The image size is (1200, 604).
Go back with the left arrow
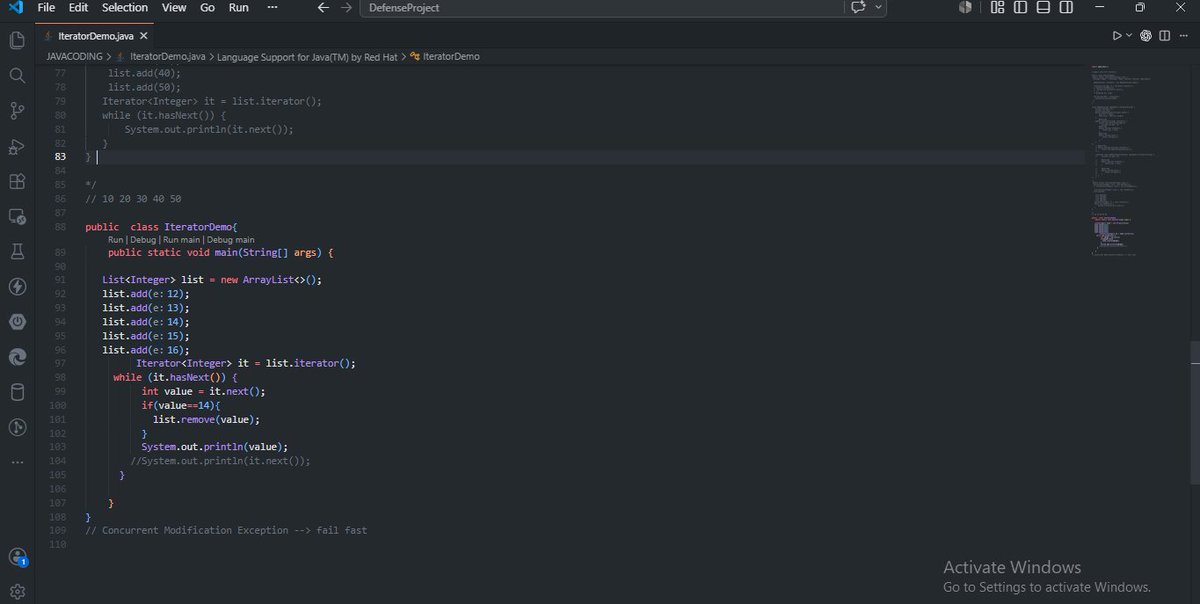[323, 8]
